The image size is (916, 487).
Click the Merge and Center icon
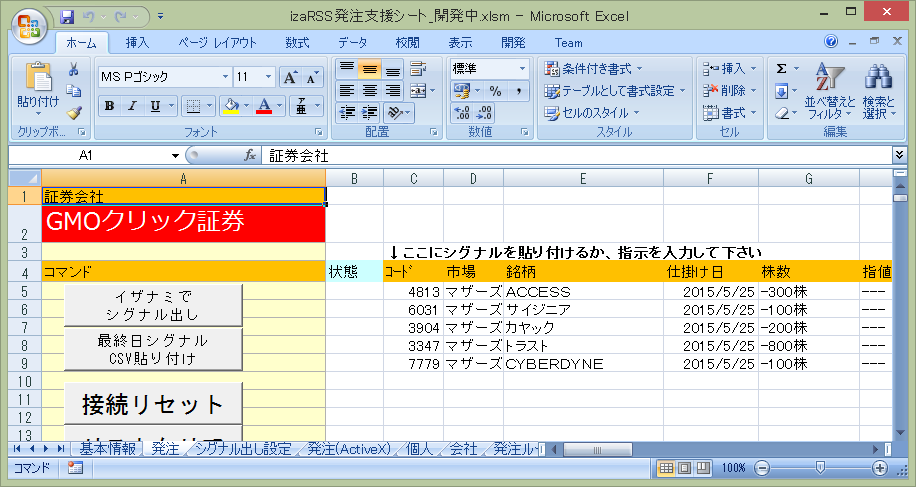pos(418,91)
